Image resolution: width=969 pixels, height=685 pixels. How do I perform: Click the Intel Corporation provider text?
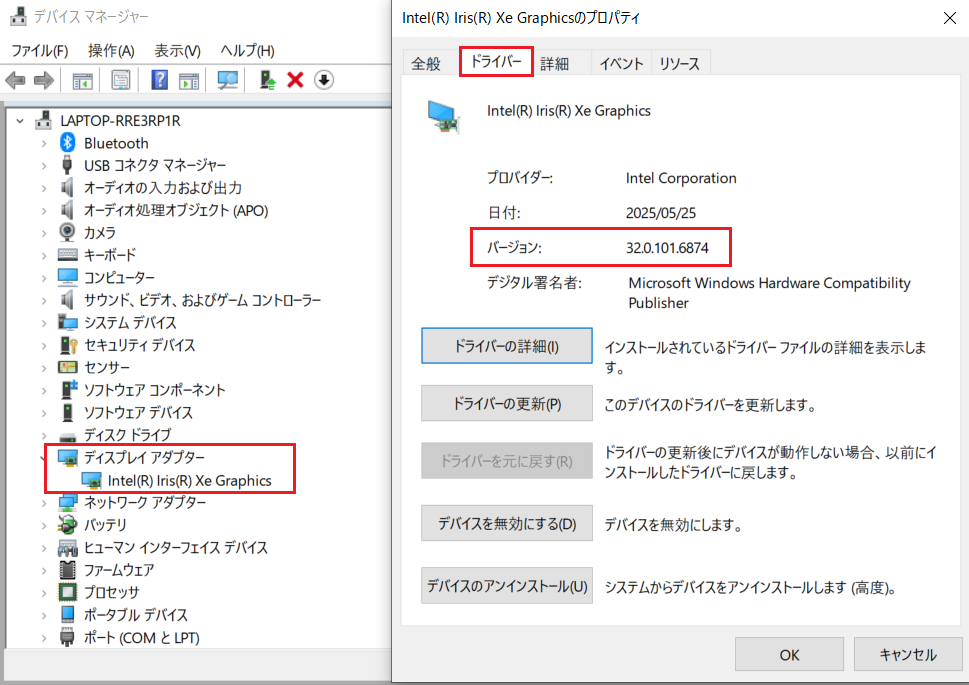[x=681, y=178]
